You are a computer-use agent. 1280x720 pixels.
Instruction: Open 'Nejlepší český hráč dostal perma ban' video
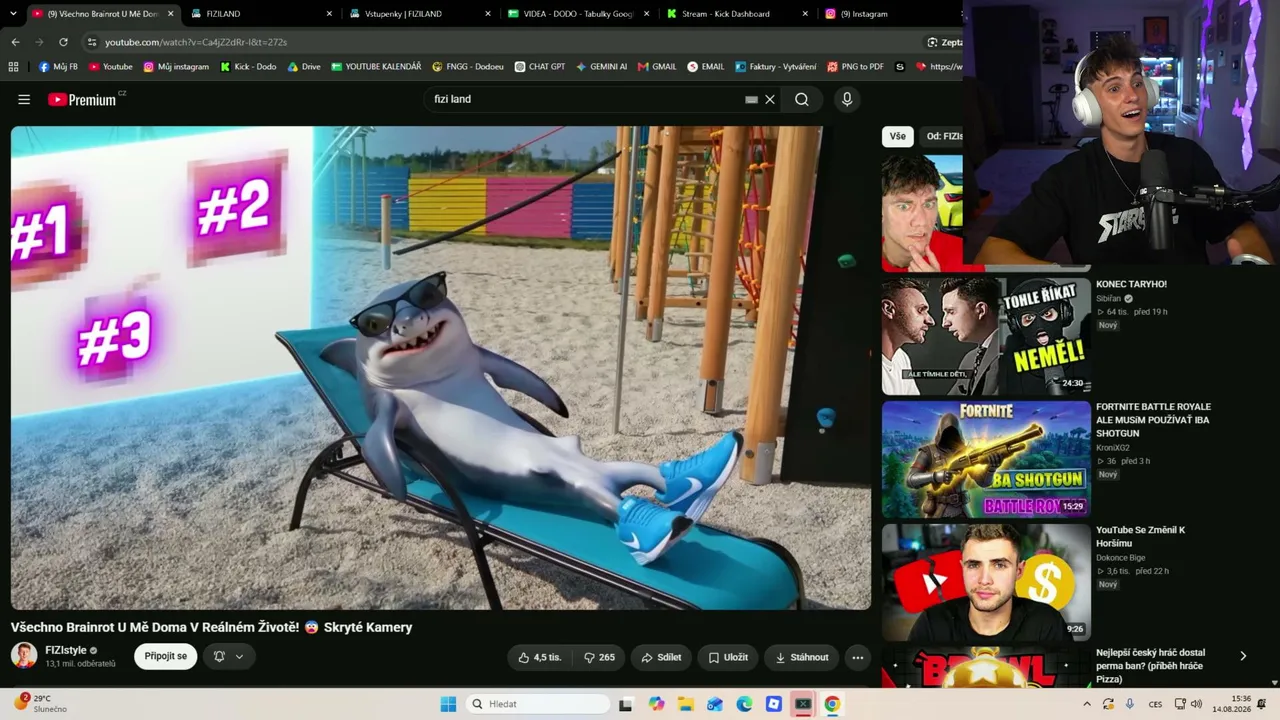click(1150, 666)
